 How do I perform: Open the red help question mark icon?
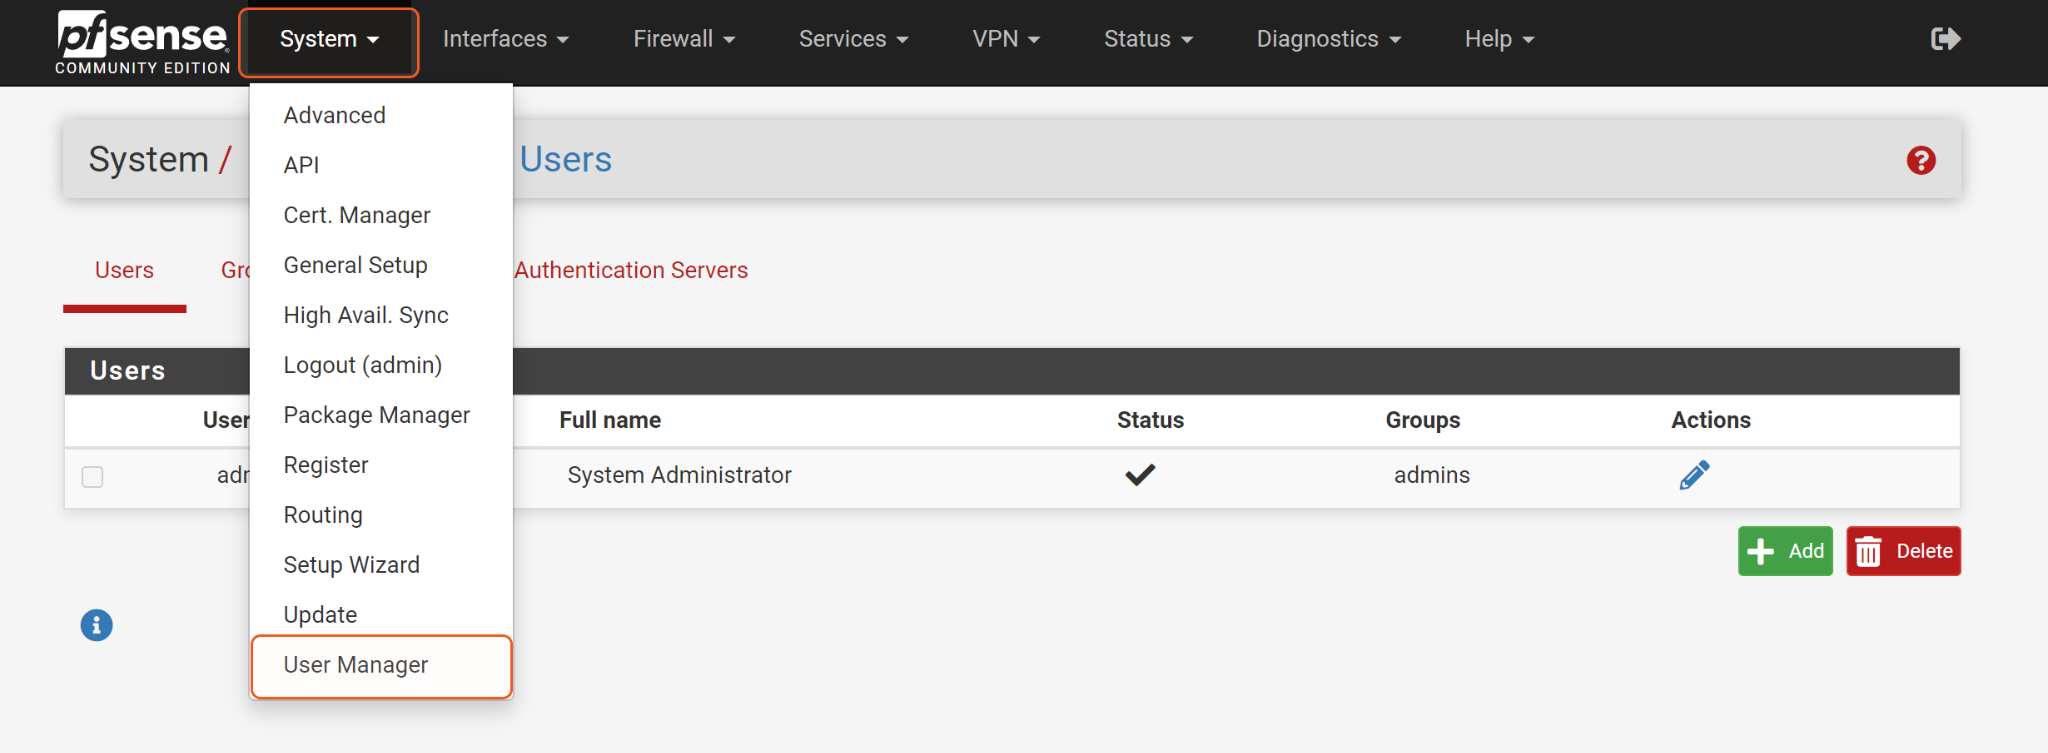coord(1920,160)
